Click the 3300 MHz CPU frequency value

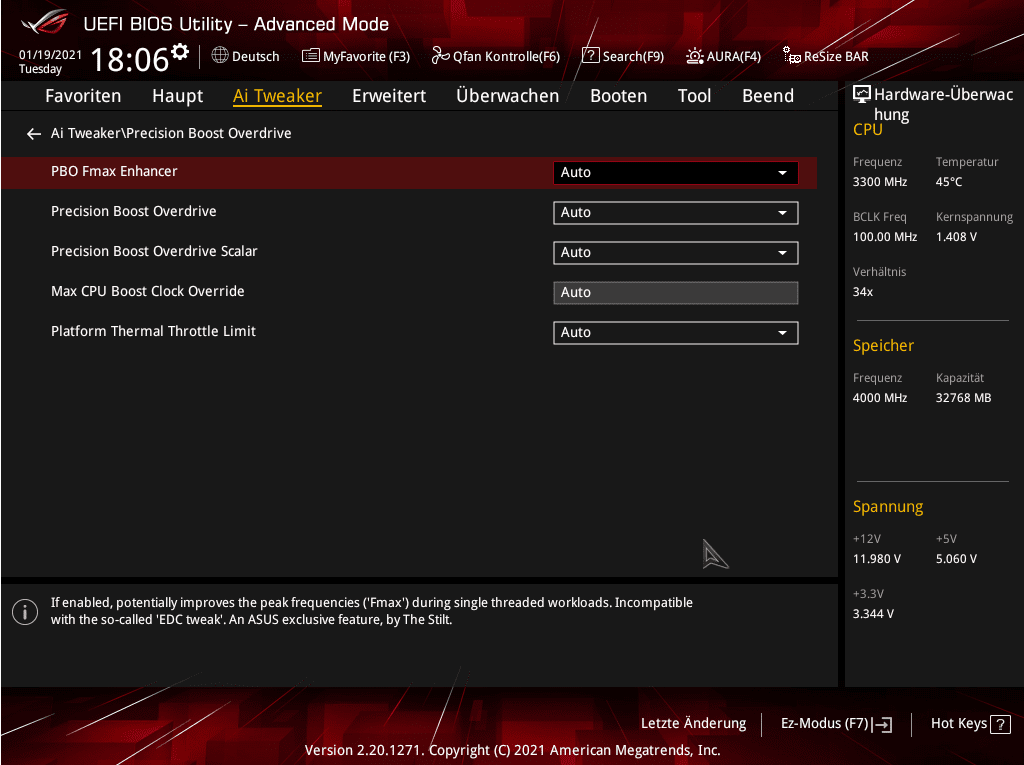tap(880, 182)
